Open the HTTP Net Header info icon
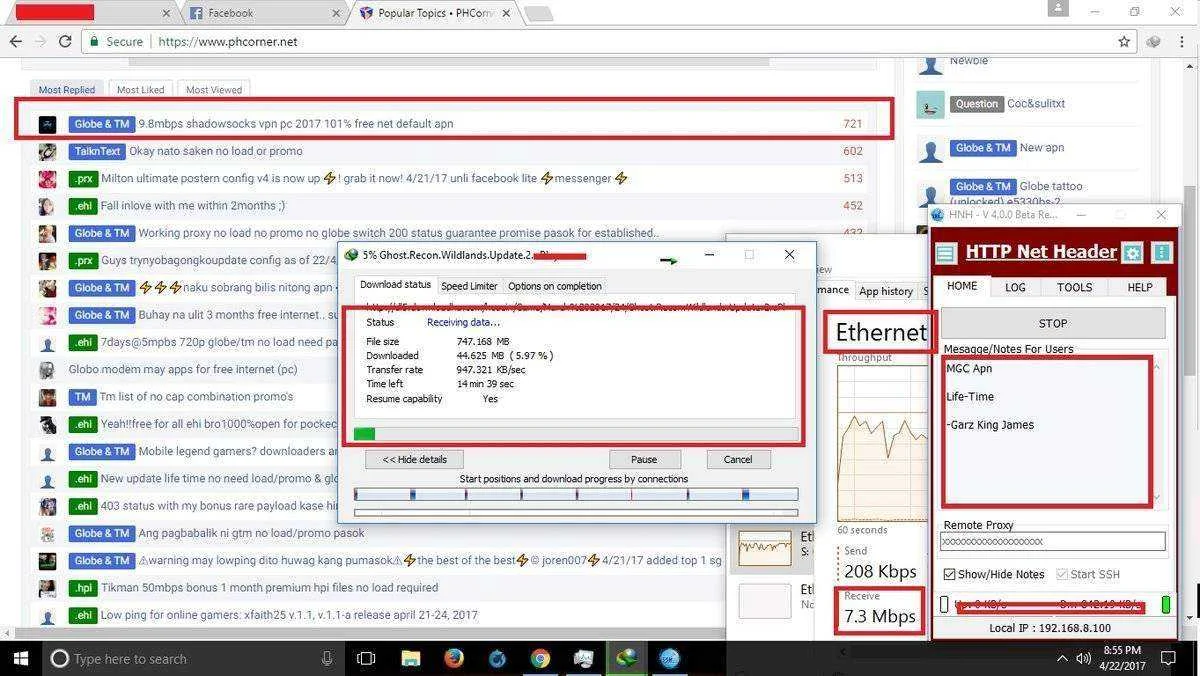The width and height of the screenshot is (1200, 676). 1161,253
